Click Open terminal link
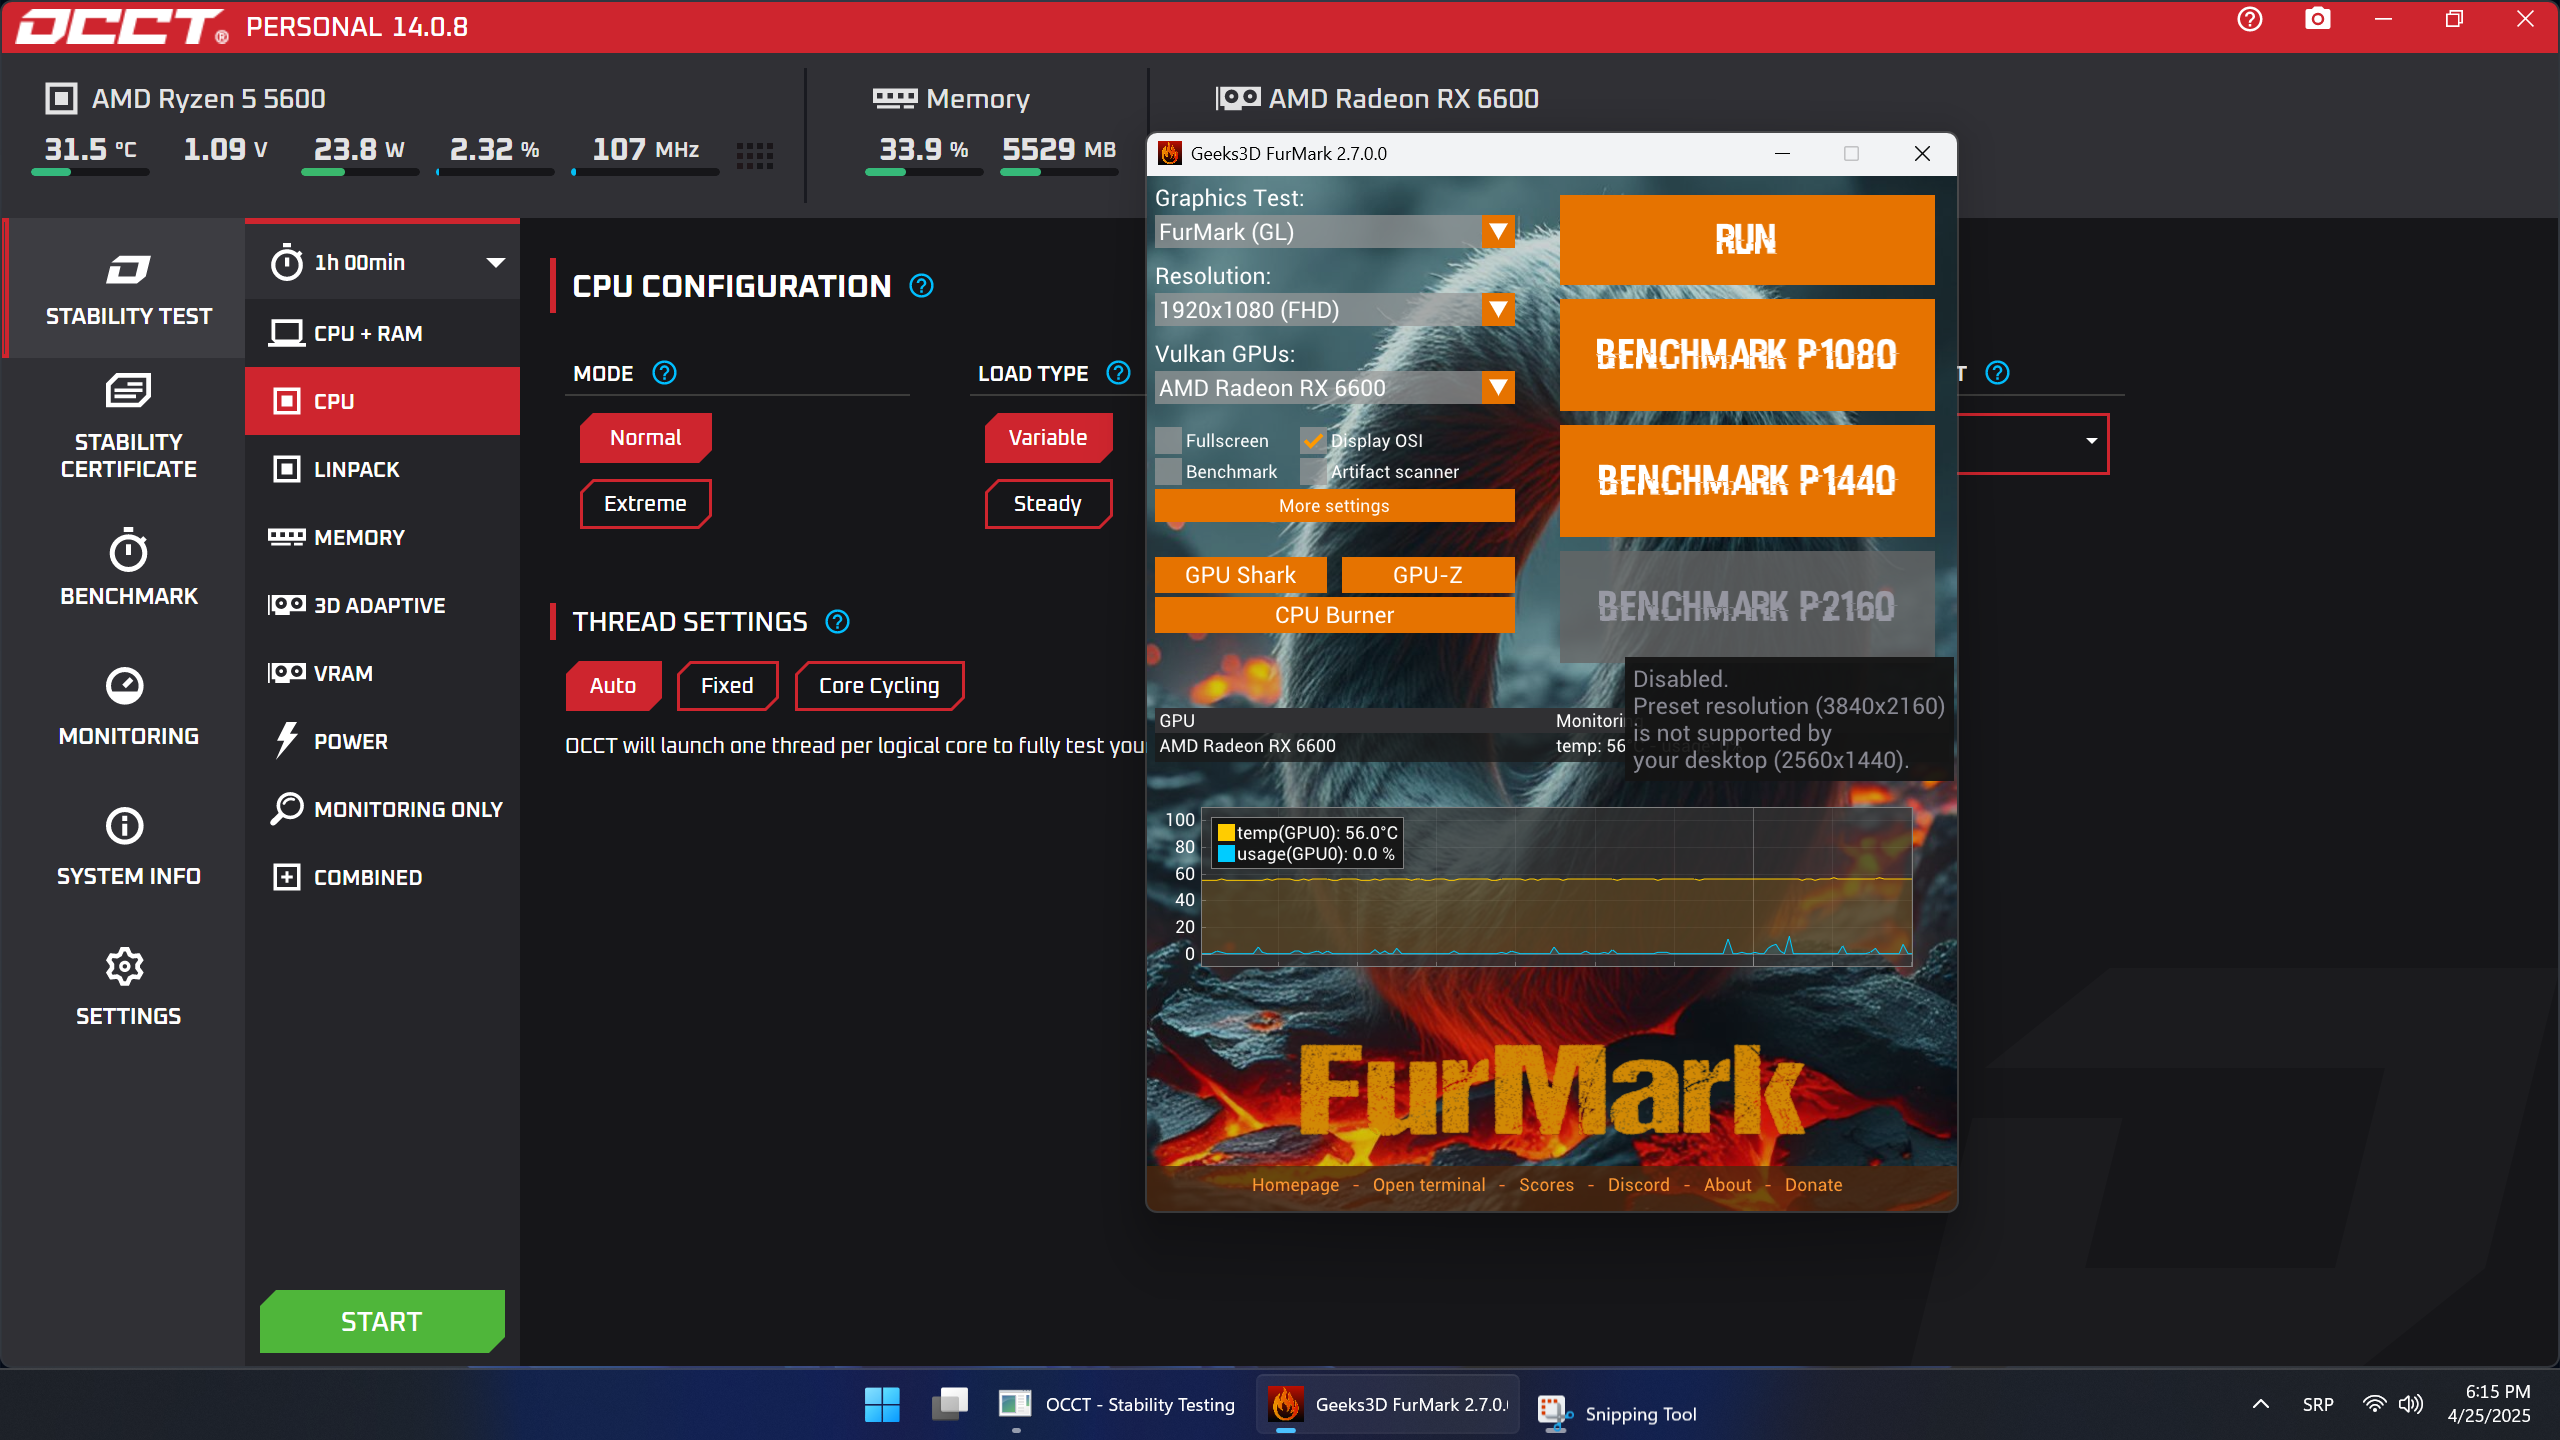2560x1440 pixels. click(x=1429, y=1185)
